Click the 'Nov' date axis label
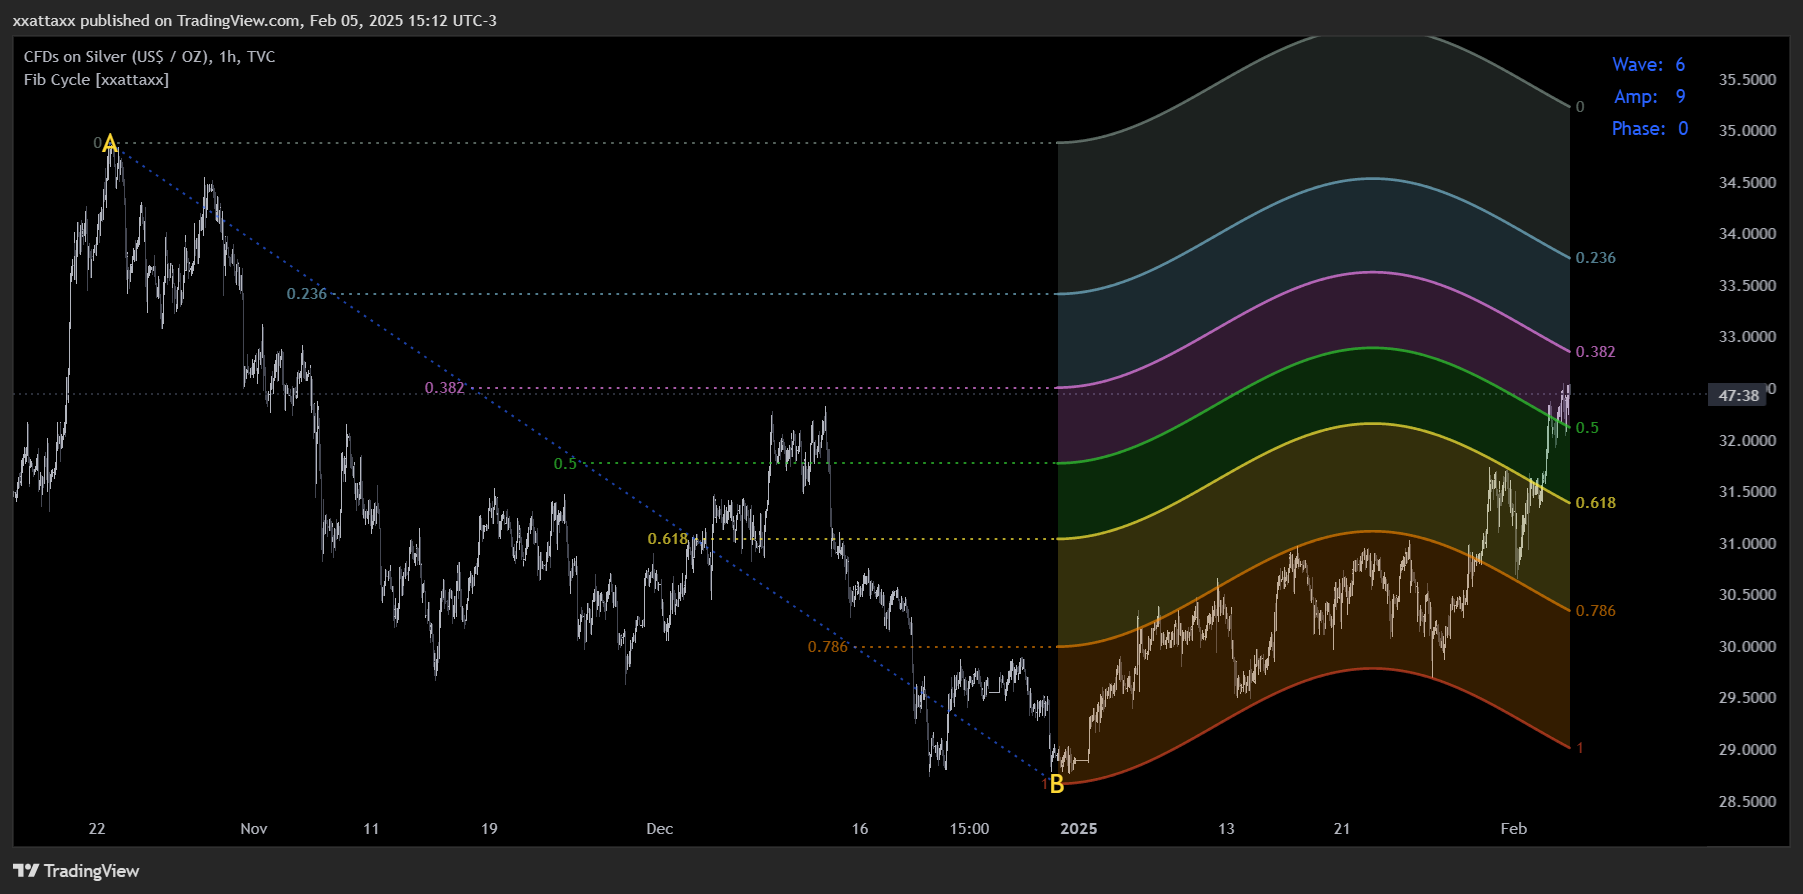 (254, 828)
